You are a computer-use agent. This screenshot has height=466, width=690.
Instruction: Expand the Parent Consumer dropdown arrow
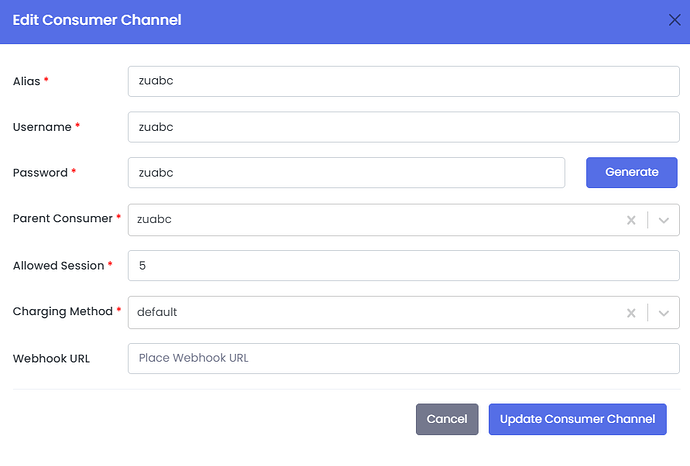[x=664, y=220]
